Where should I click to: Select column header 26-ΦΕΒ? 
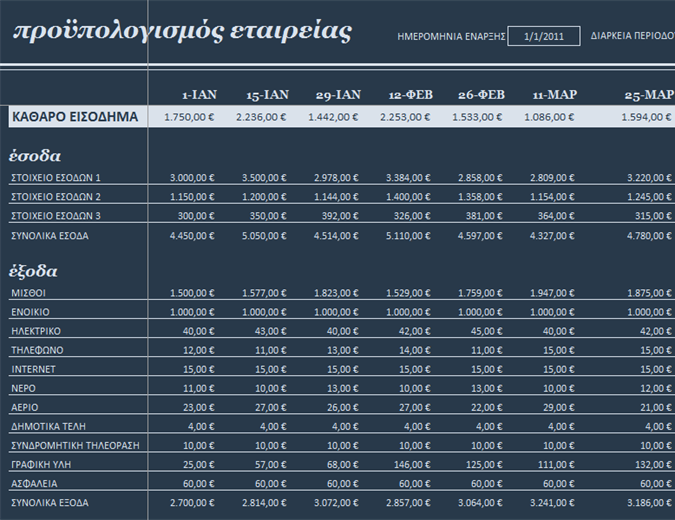pos(481,95)
